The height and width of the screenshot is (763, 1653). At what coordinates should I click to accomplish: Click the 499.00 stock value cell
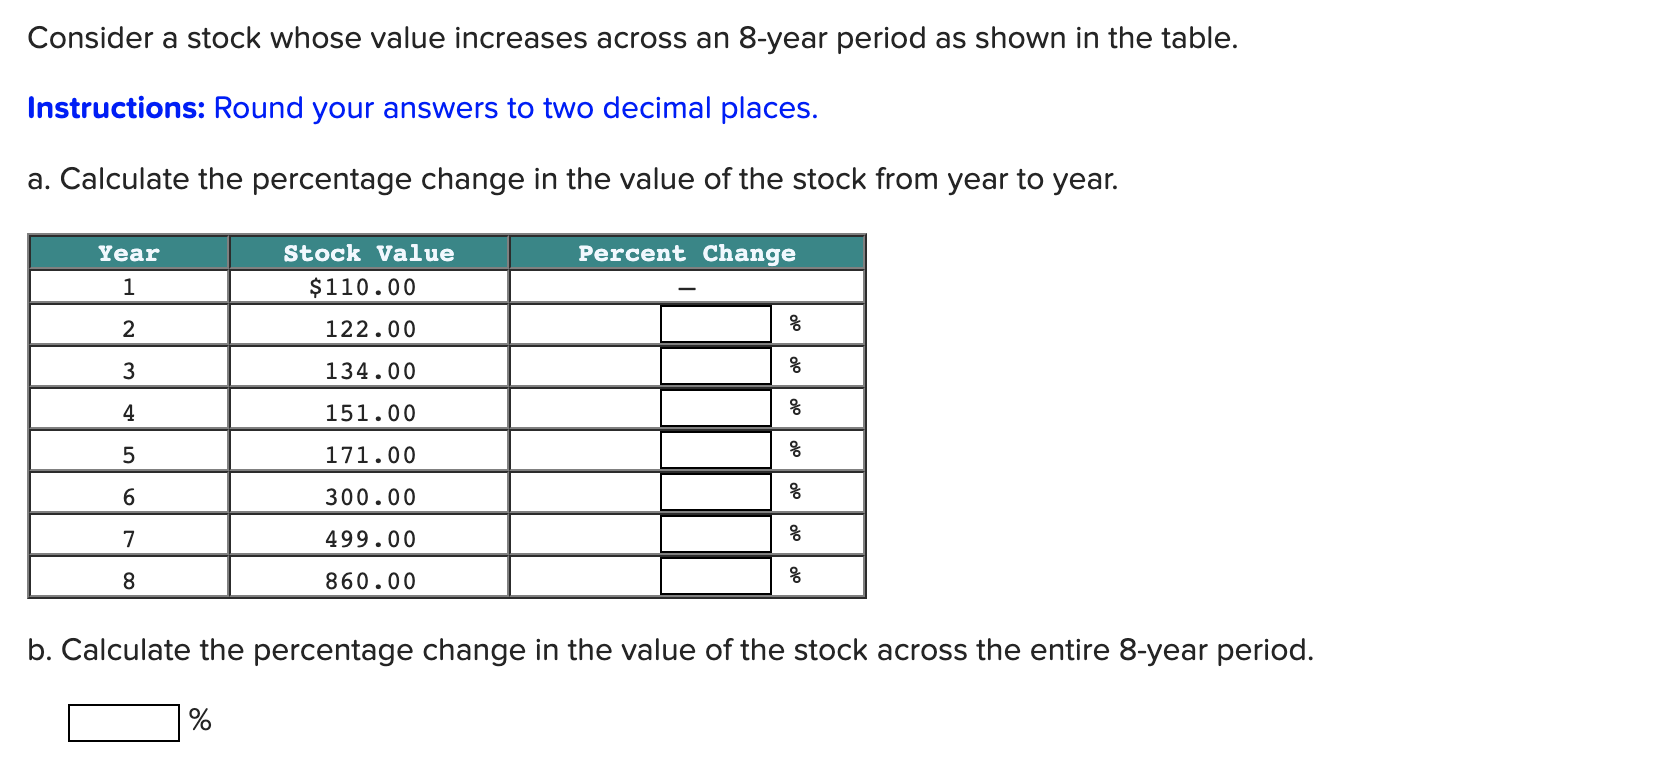tap(371, 538)
